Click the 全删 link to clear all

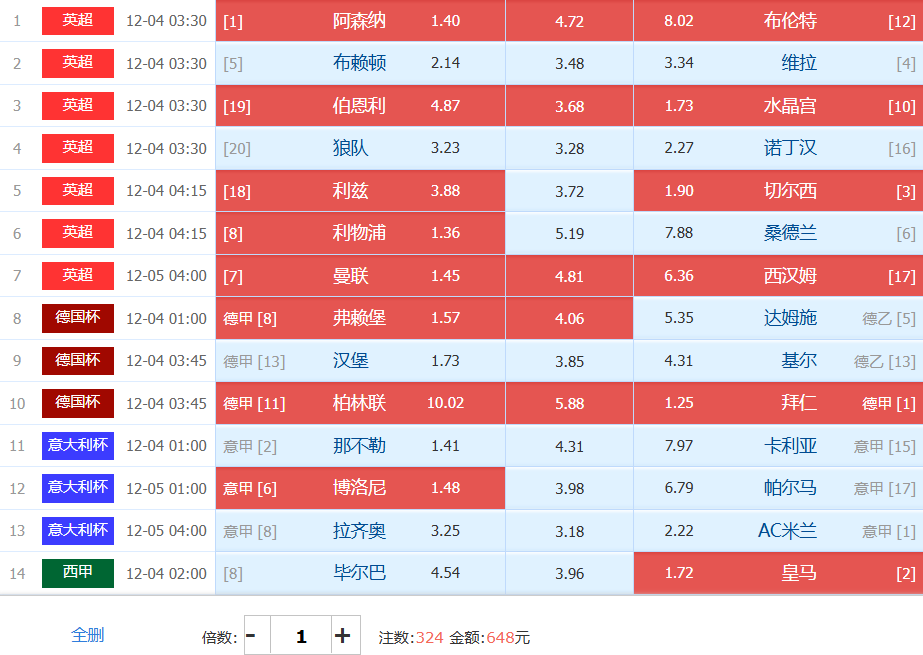[x=87, y=634]
